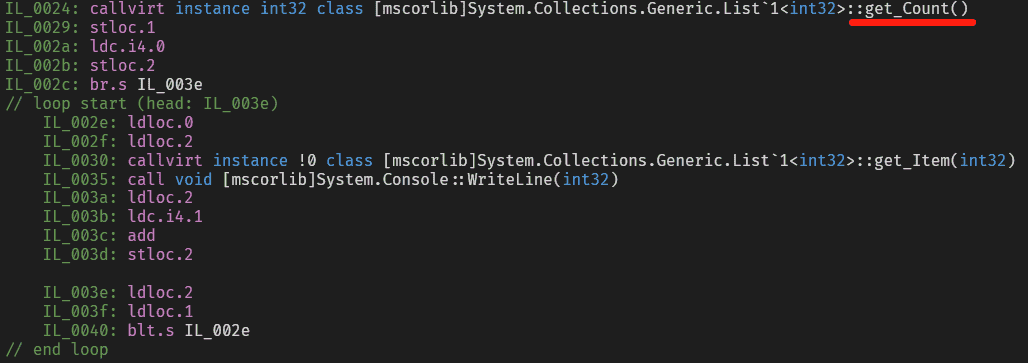1028x363 pixels.
Task: Click the ldloc.2 opcode at IL_003e
Action: click(x=160, y=293)
